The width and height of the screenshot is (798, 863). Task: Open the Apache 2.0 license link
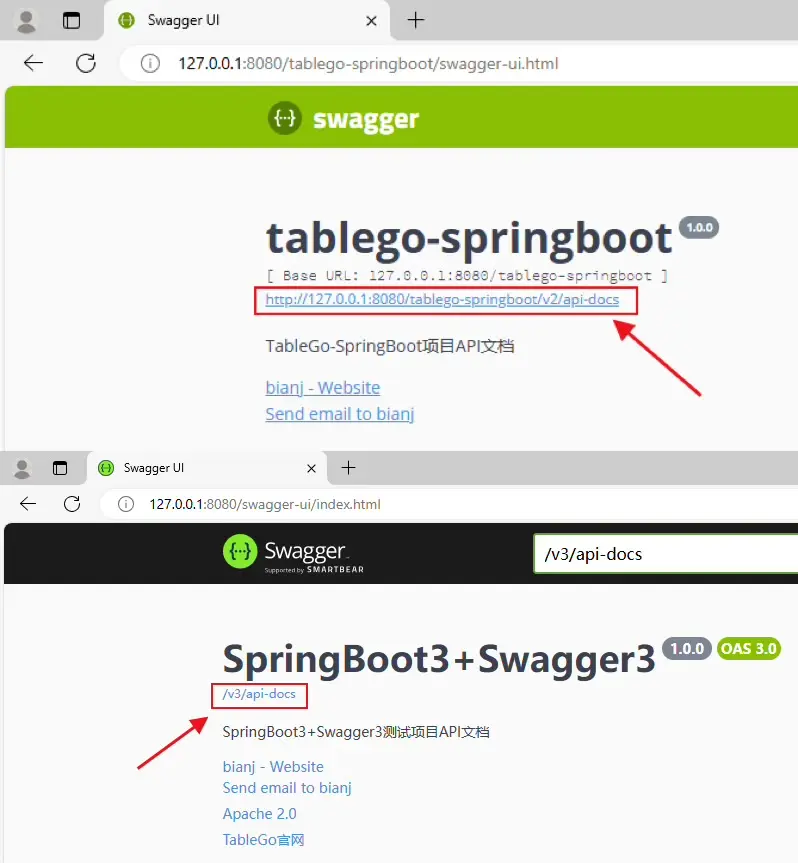click(259, 813)
